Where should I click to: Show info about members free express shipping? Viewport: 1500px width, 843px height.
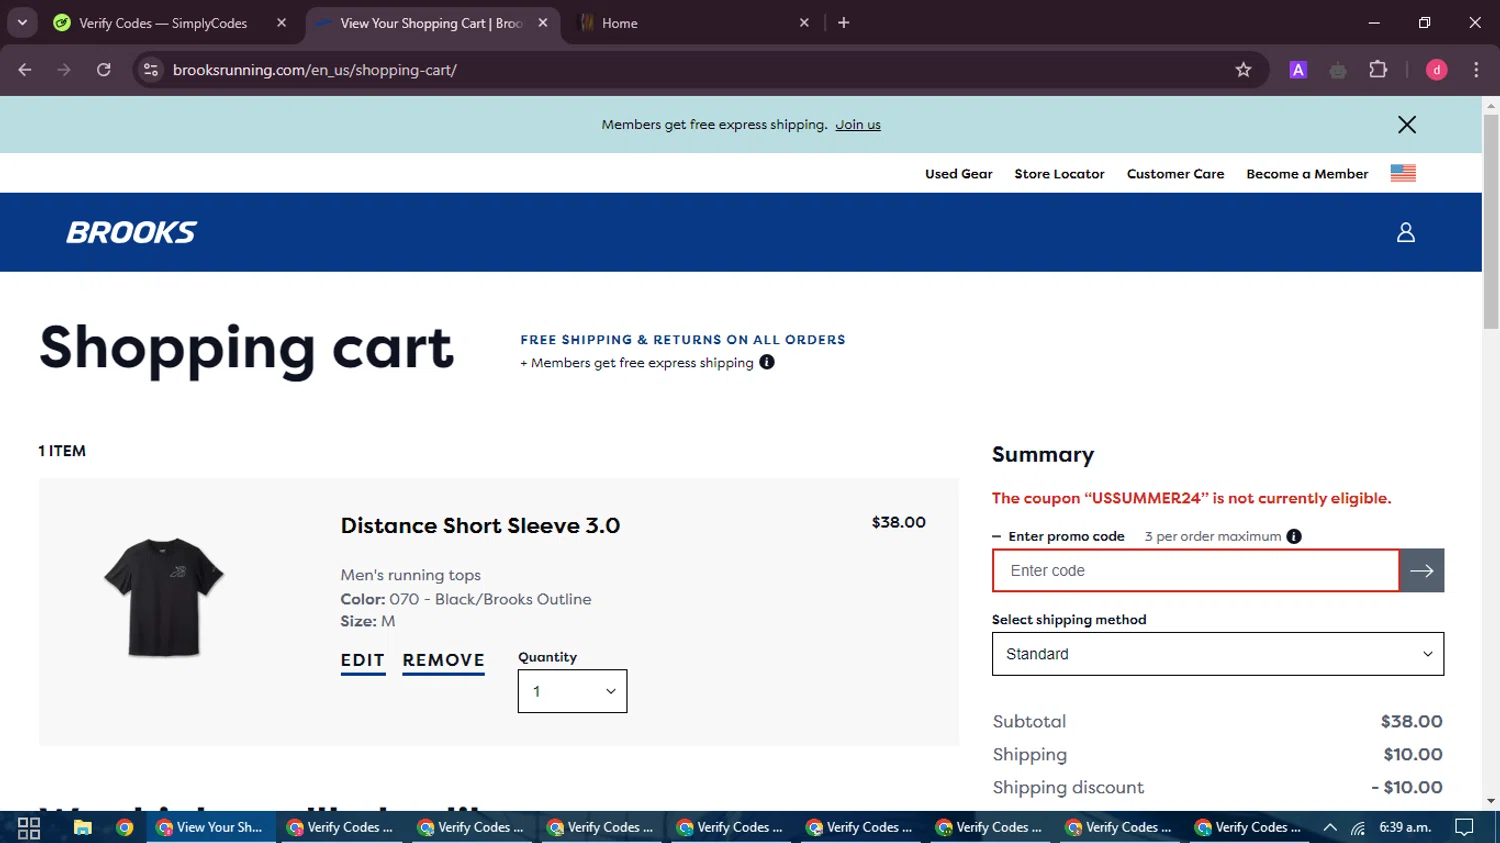767,362
